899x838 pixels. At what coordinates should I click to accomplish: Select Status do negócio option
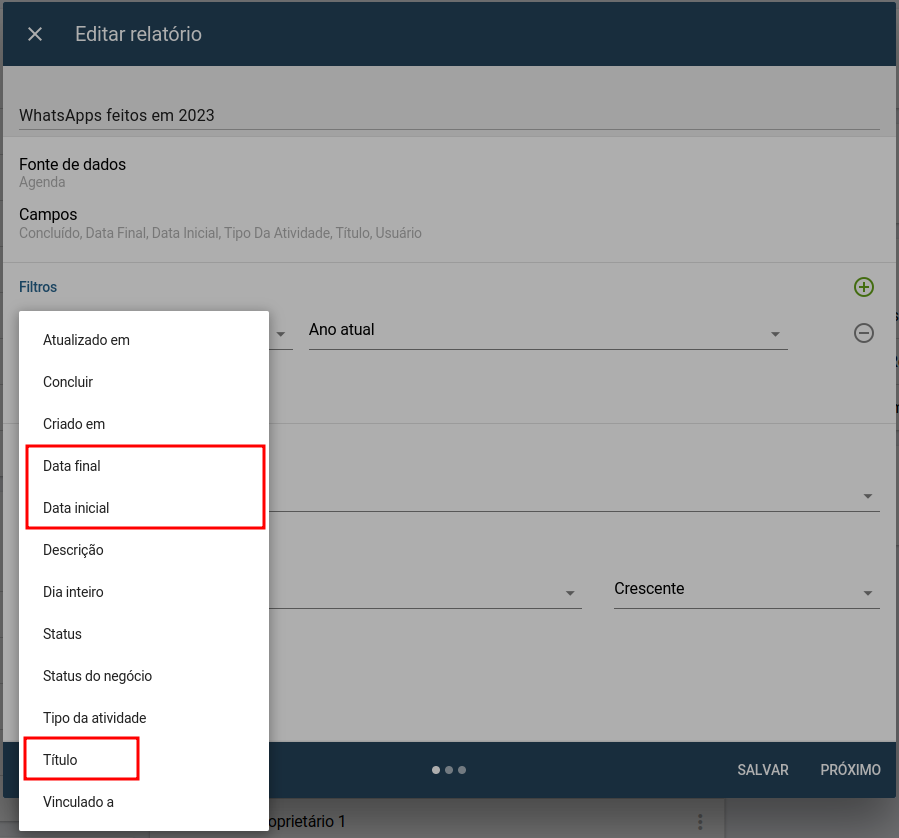144,676
